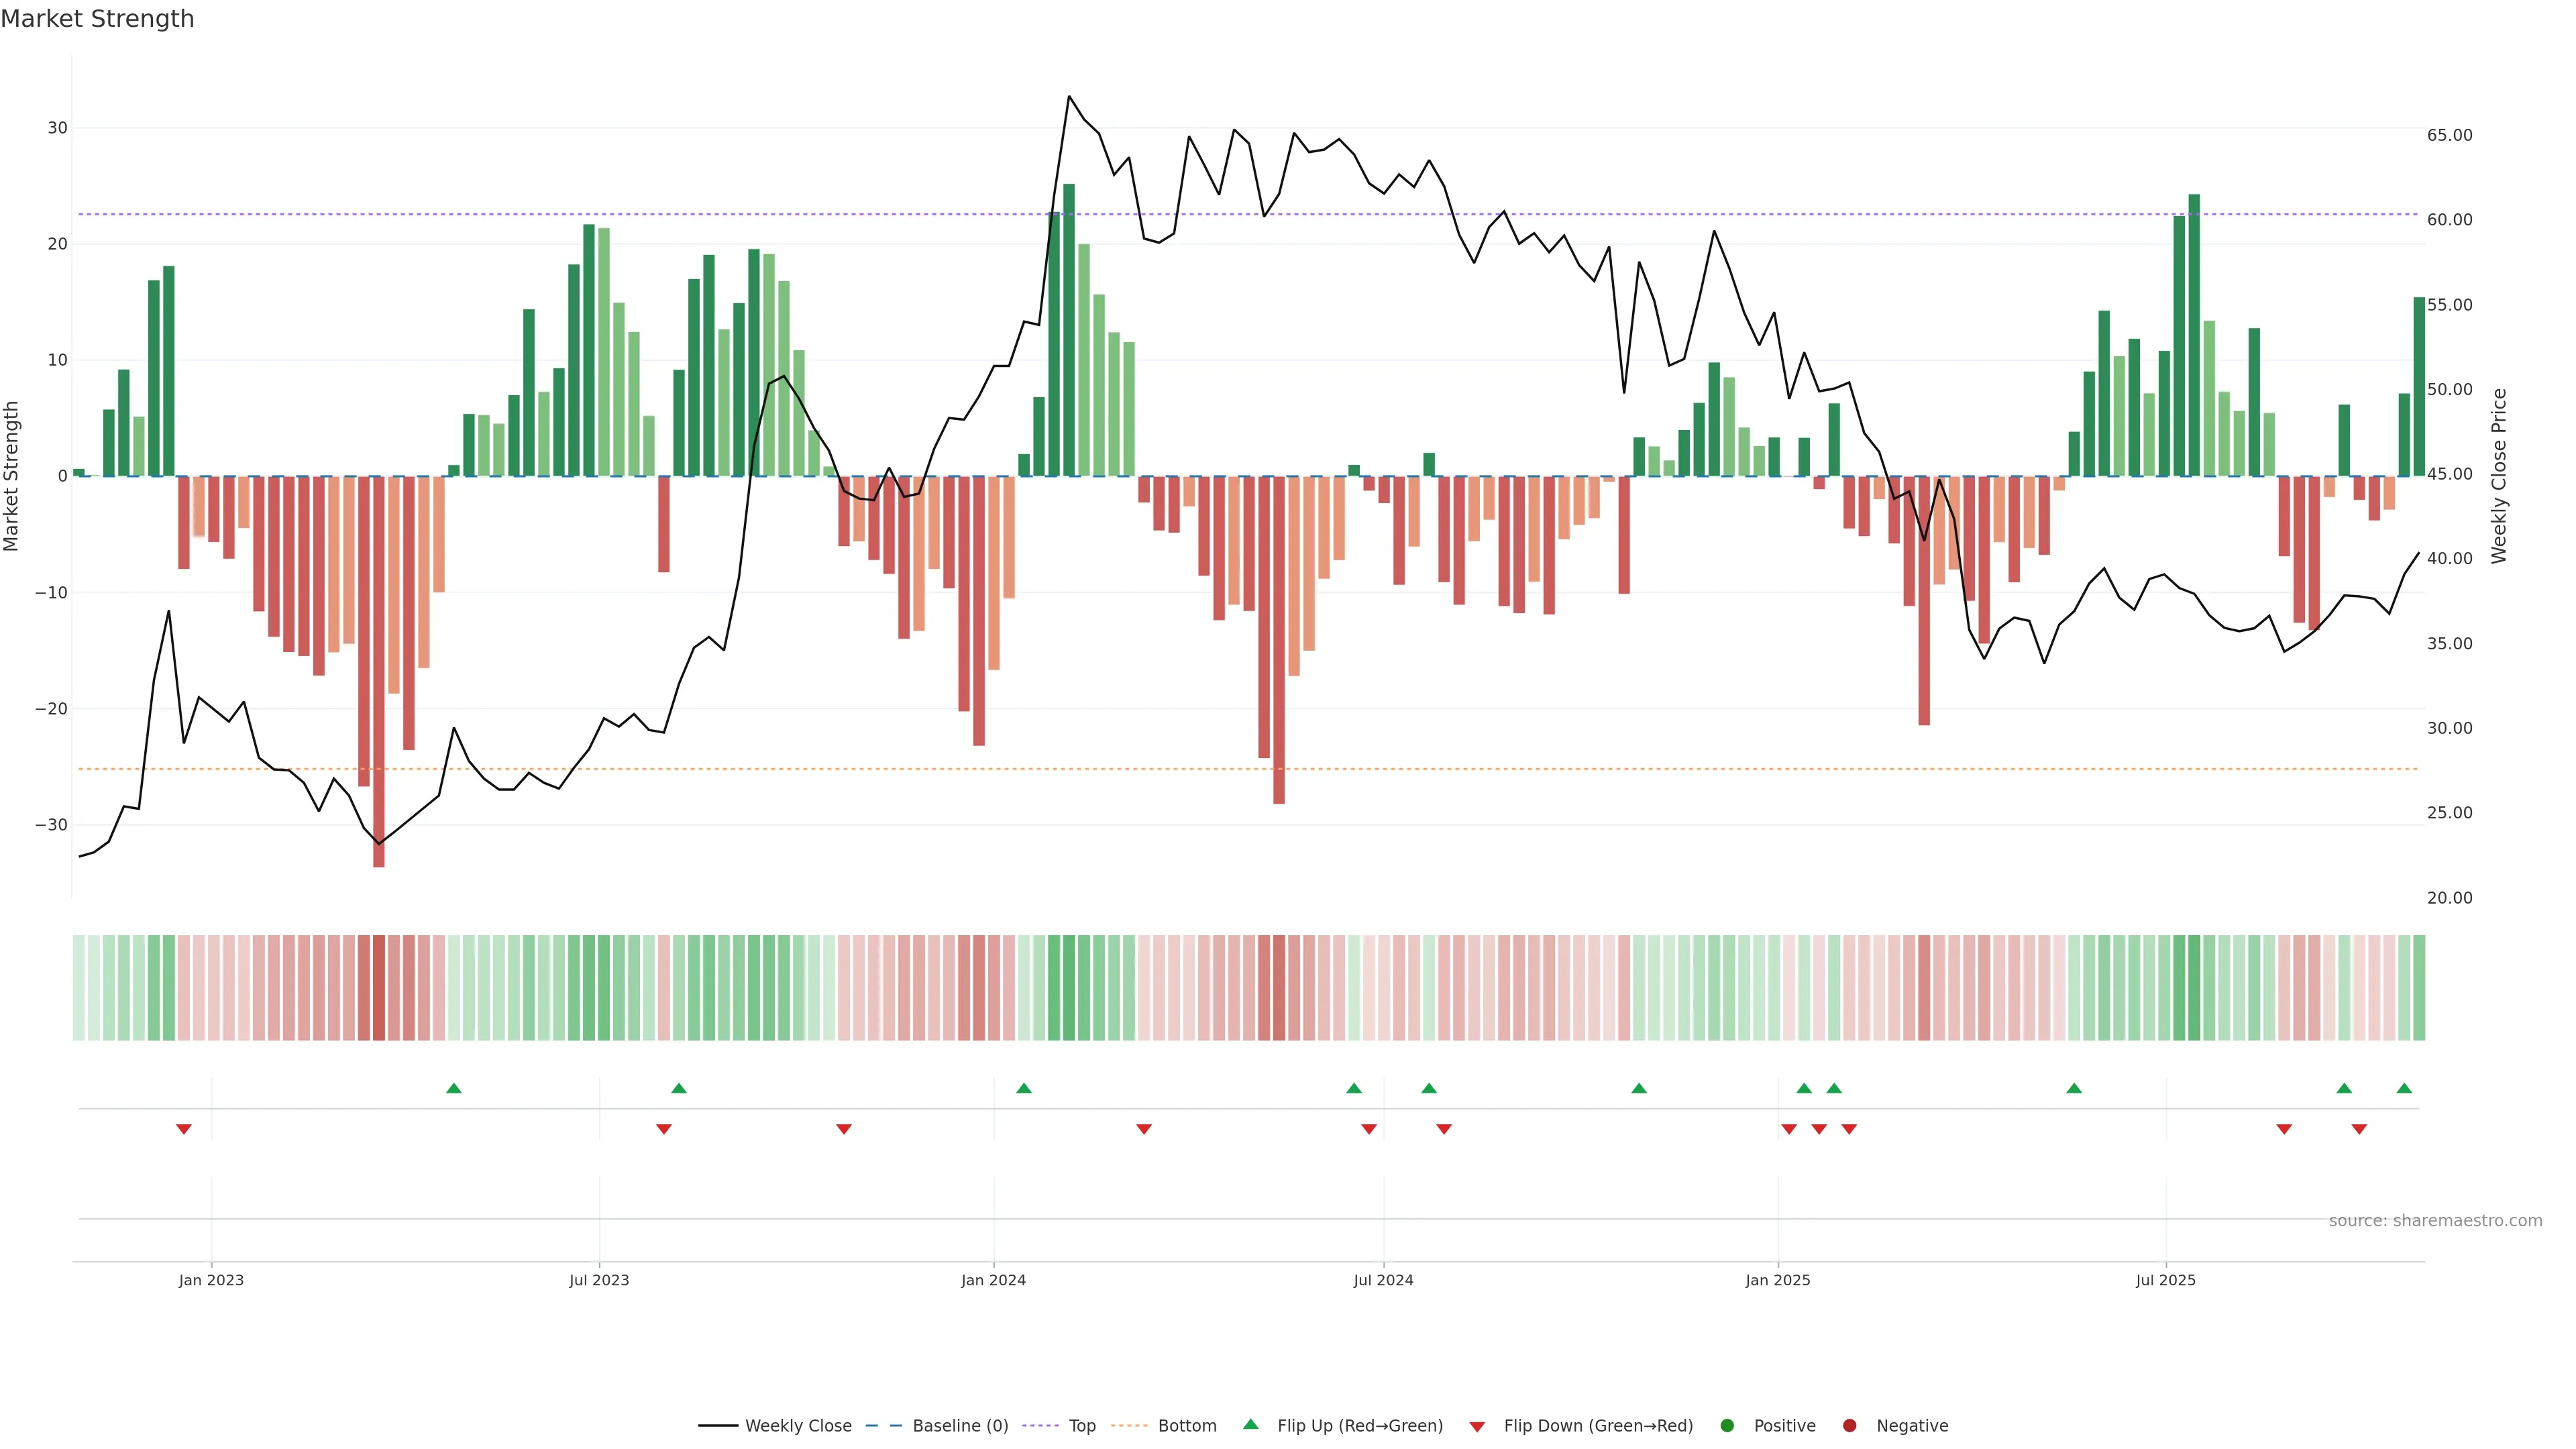Image resolution: width=2576 pixels, height=1449 pixels.
Task: Click the first green flip-up triangle marker
Action: click(454, 1088)
